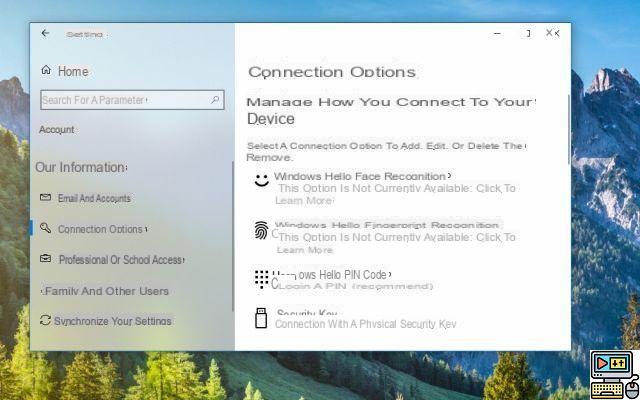This screenshot has height=400, width=640.
Task: Expand Windows Hello Fingerprint Recognition option
Action: point(387,225)
